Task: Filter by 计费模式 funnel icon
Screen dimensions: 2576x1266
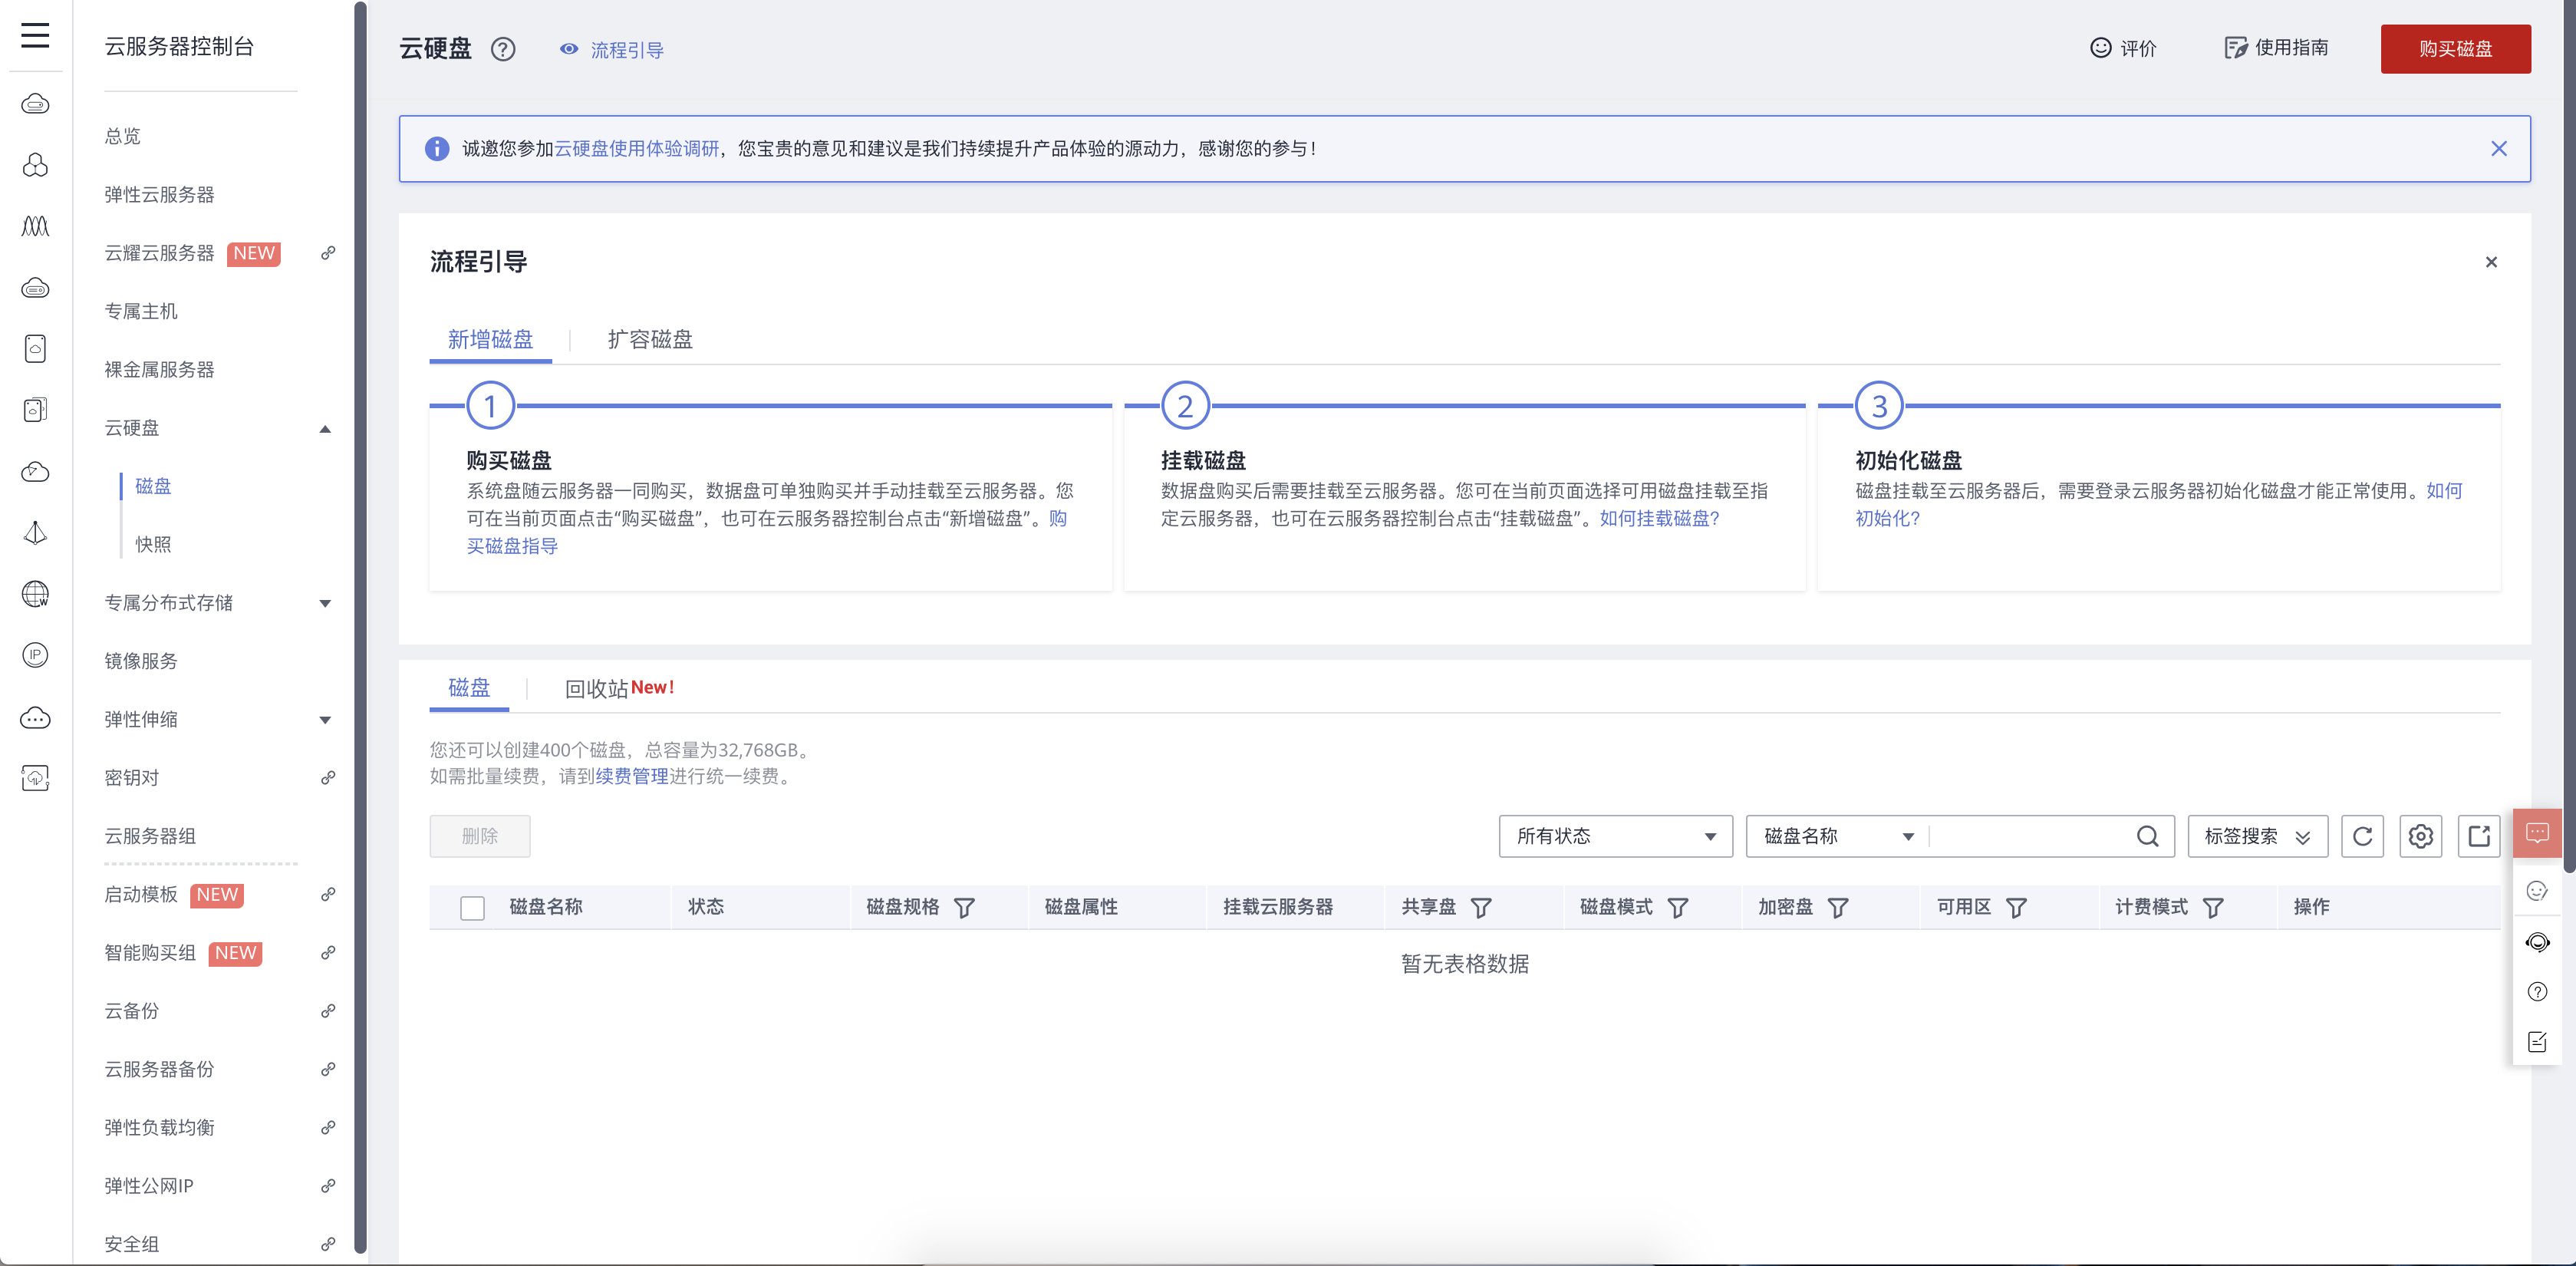Action: click(x=2213, y=908)
